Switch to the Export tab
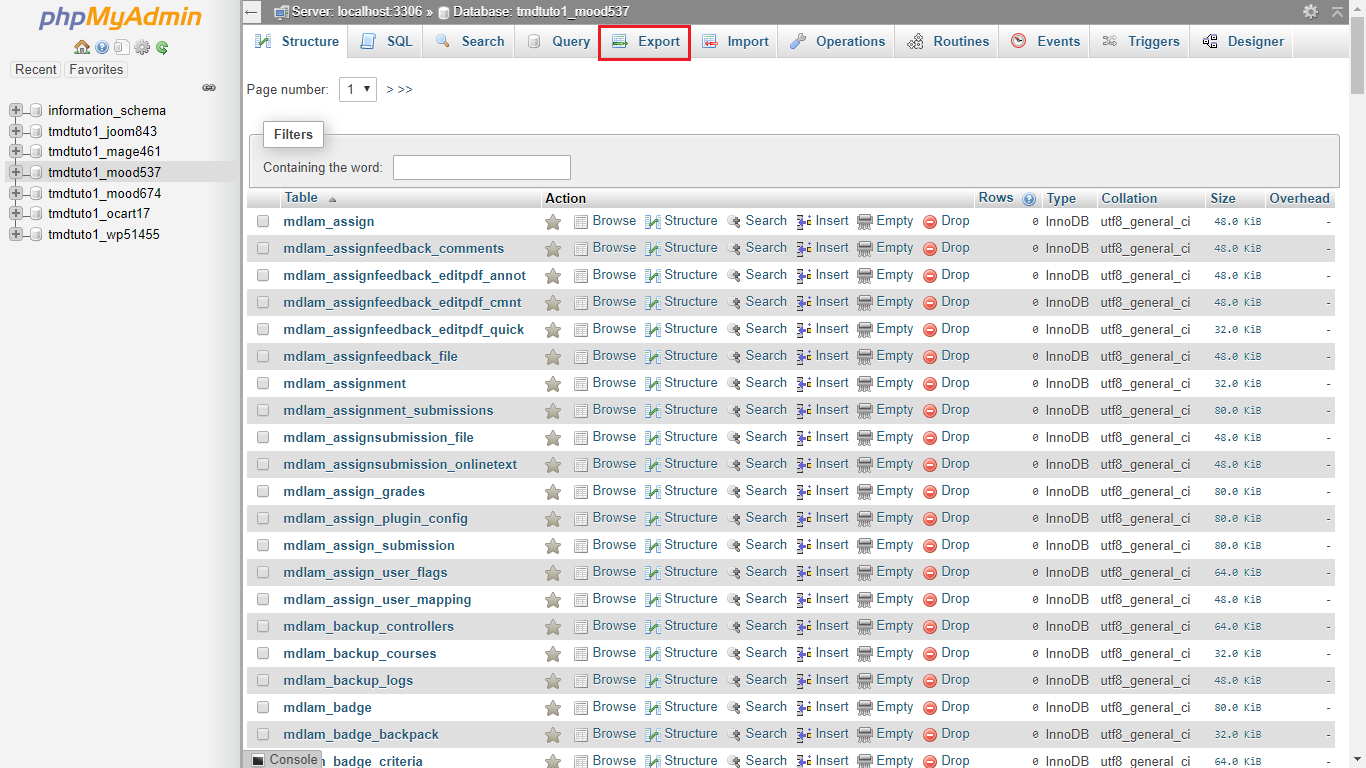The image size is (1366, 768). [x=645, y=42]
